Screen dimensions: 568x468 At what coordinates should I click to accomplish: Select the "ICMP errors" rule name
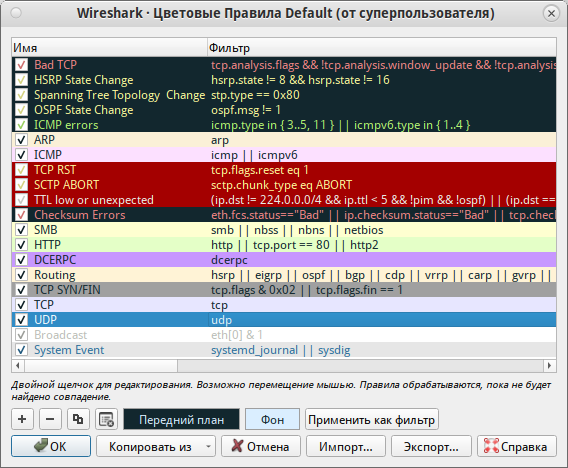click(66, 125)
